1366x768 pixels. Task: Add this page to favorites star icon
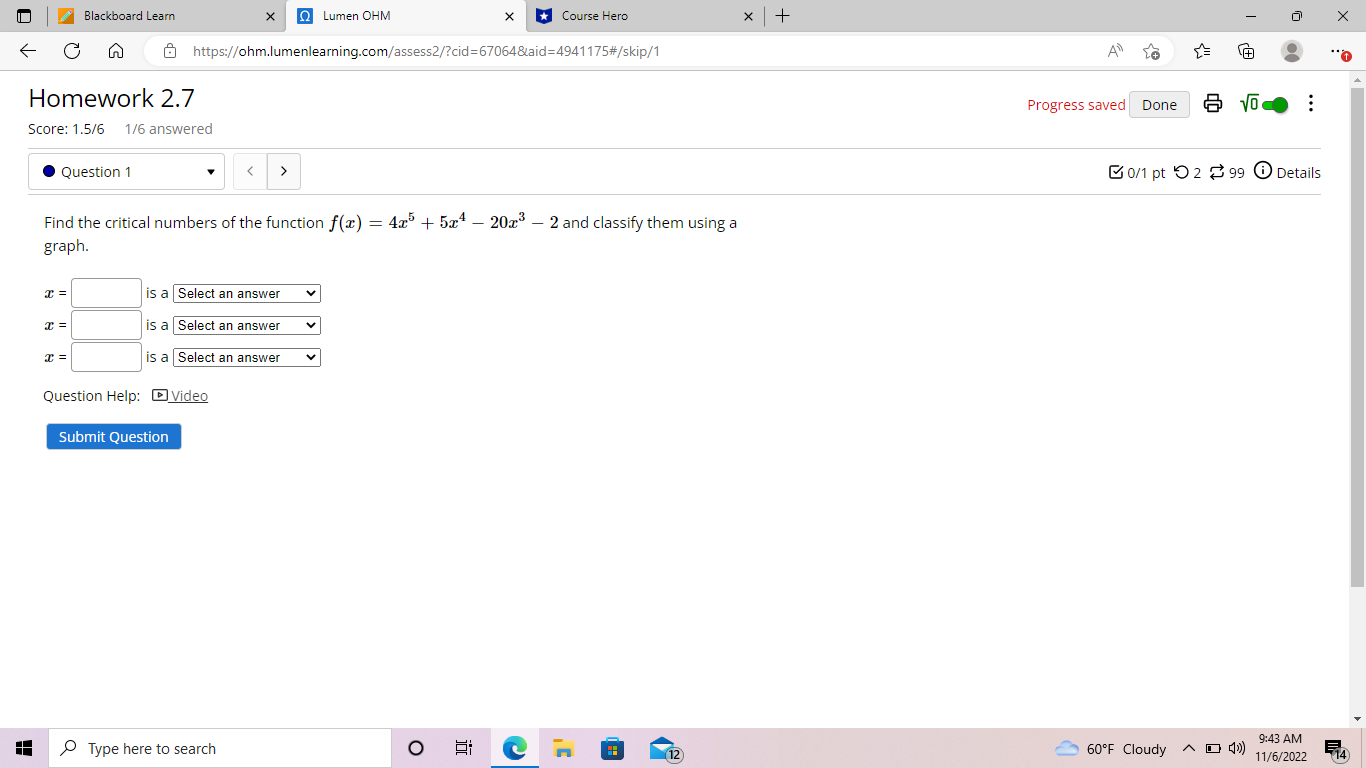(x=1152, y=51)
